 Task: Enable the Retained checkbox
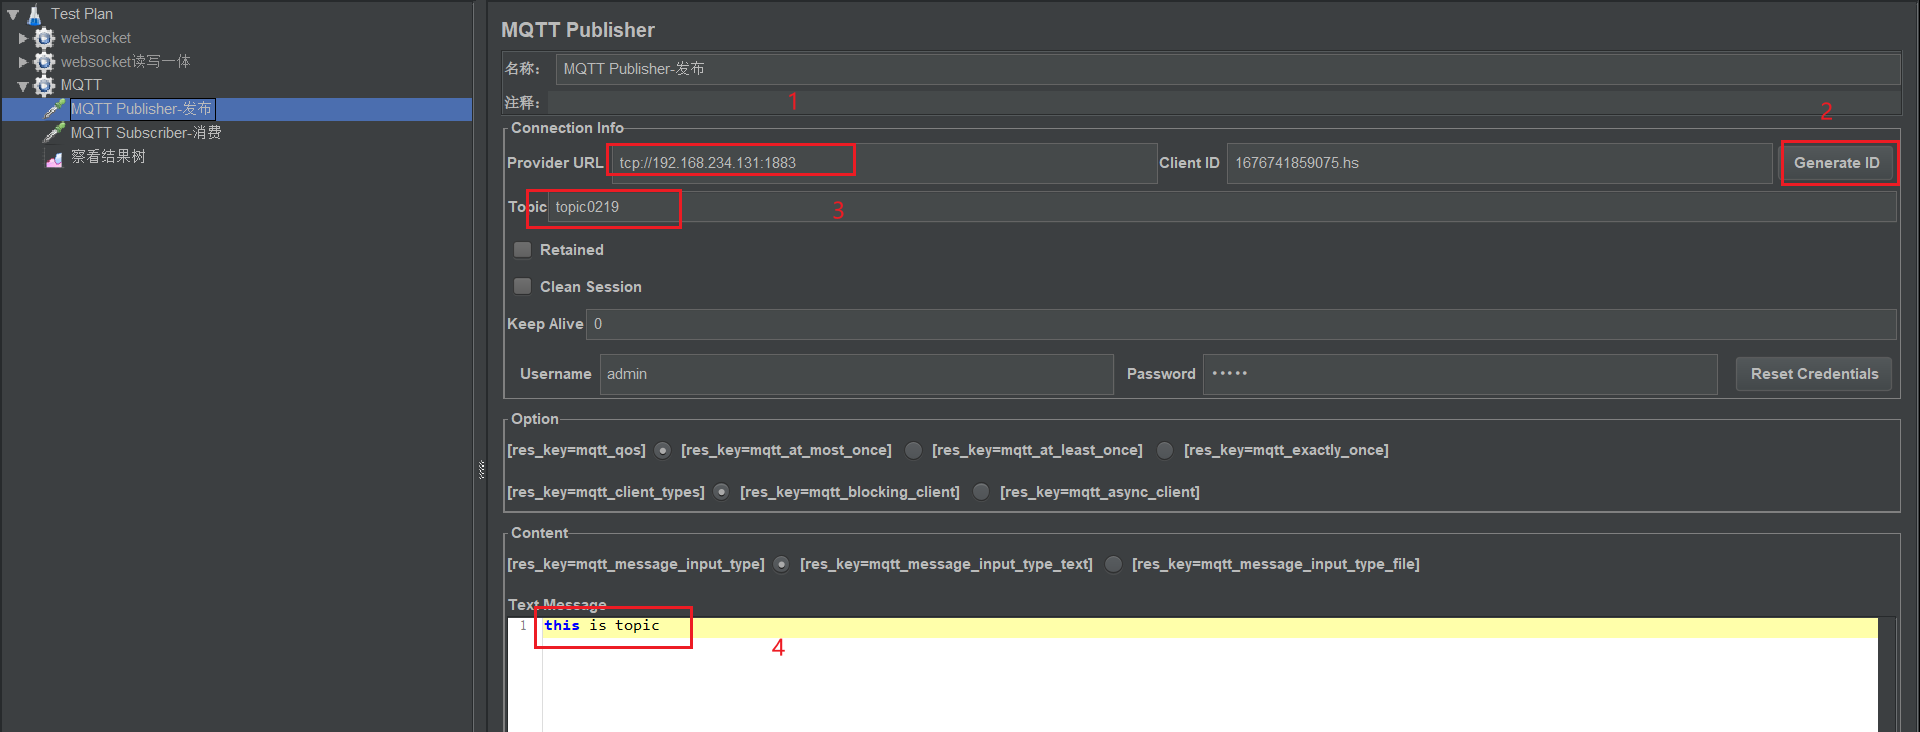(x=522, y=250)
